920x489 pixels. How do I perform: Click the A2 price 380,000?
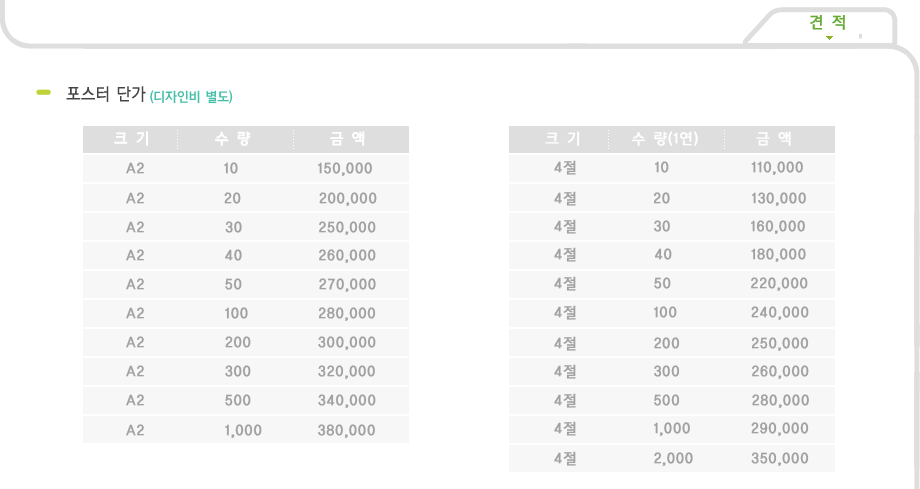point(346,430)
